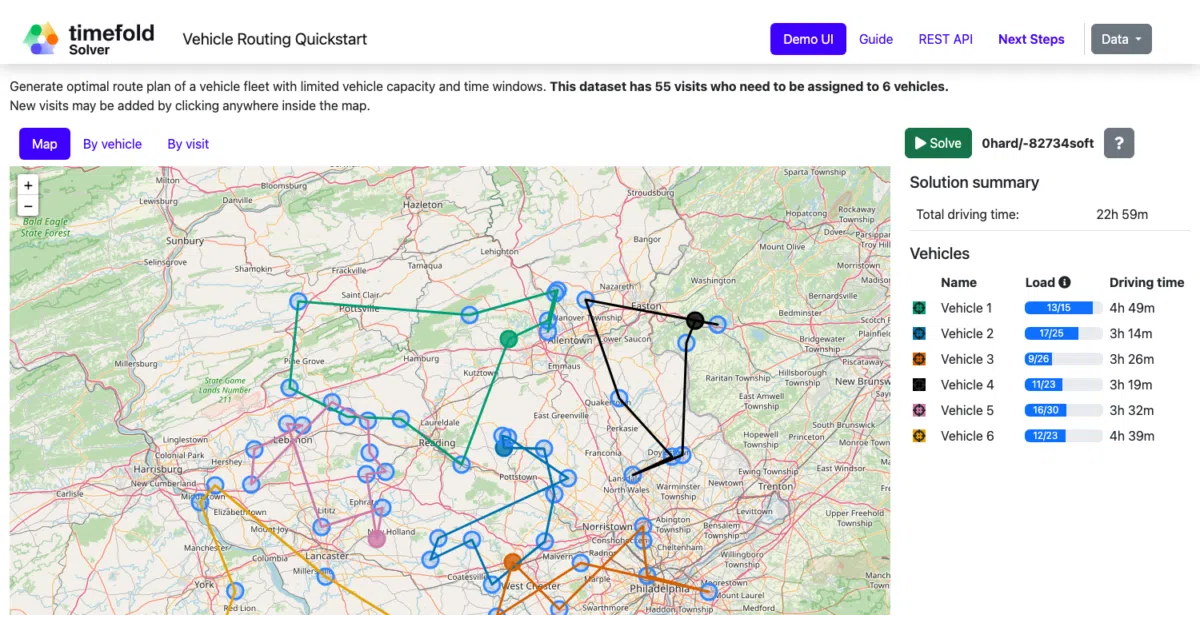The width and height of the screenshot is (1200, 630).
Task: Click the score text 0hard/-82734soft
Action: coord(1038,143)
